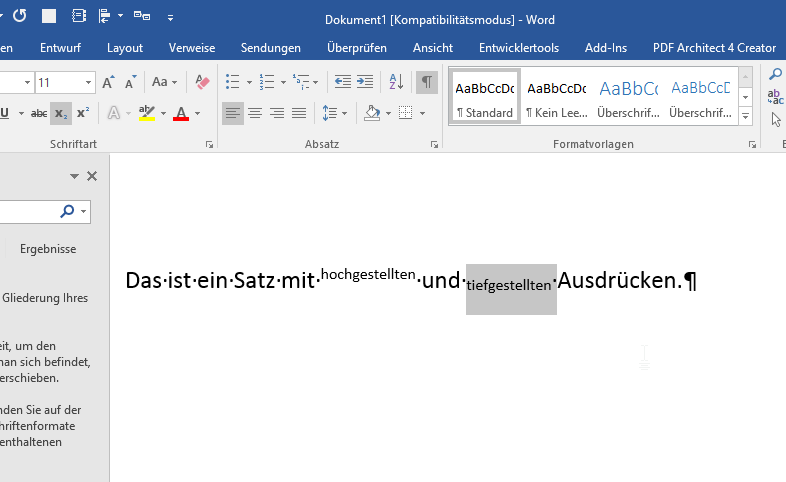Open Replace with the ab-ac icon
The image size is (786, 482).
click(x=775, y=97)
